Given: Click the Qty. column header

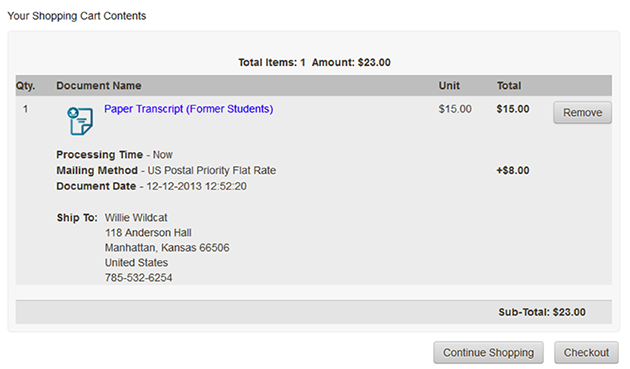Looking at the screenshot, I should [25, 86].
